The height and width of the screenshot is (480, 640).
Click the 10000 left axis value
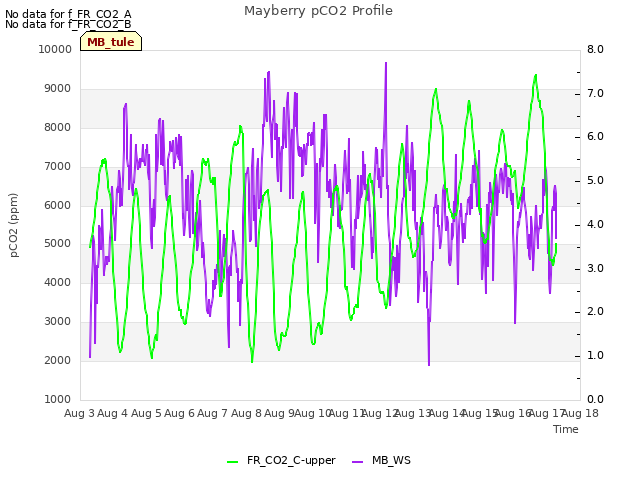(55, 49)
